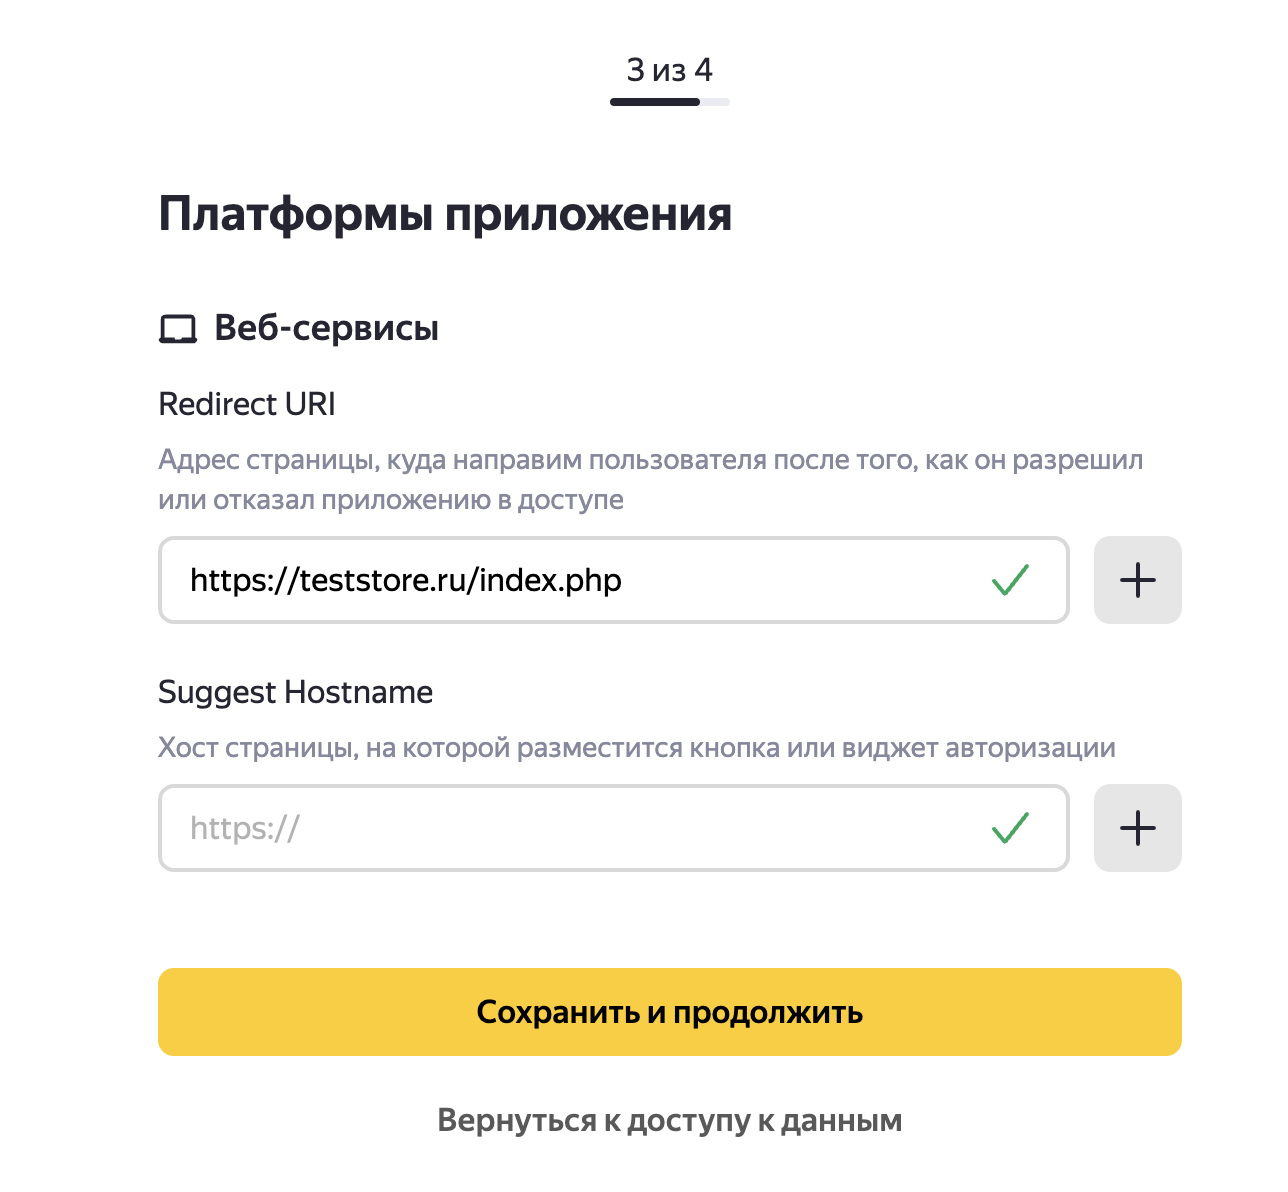1288x1192 pixels.
Task: Click the light unfilled end of progress bar
Action: 716,101
